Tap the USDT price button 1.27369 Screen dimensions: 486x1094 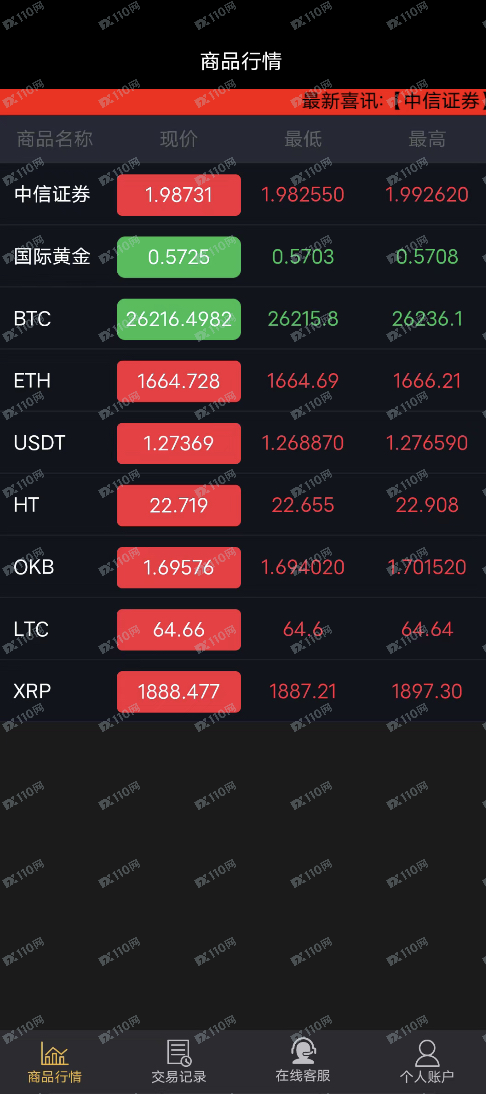(x=179, y=443)
